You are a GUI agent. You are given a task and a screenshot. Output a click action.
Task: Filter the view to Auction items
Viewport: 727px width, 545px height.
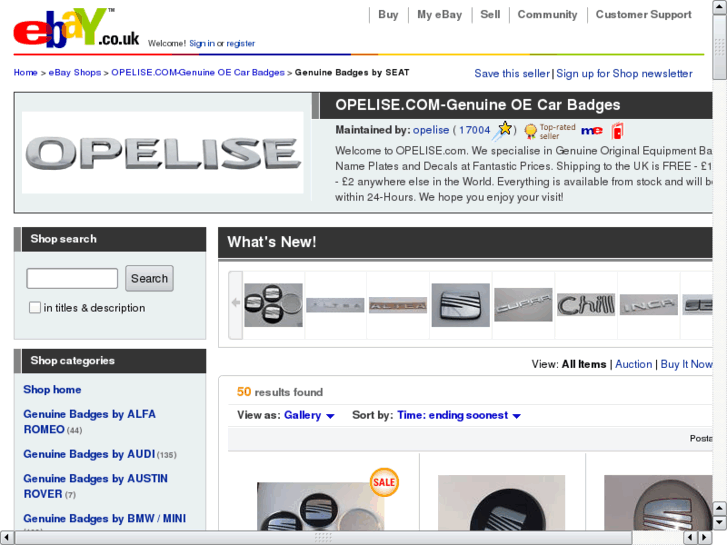[x=633, y=364]
